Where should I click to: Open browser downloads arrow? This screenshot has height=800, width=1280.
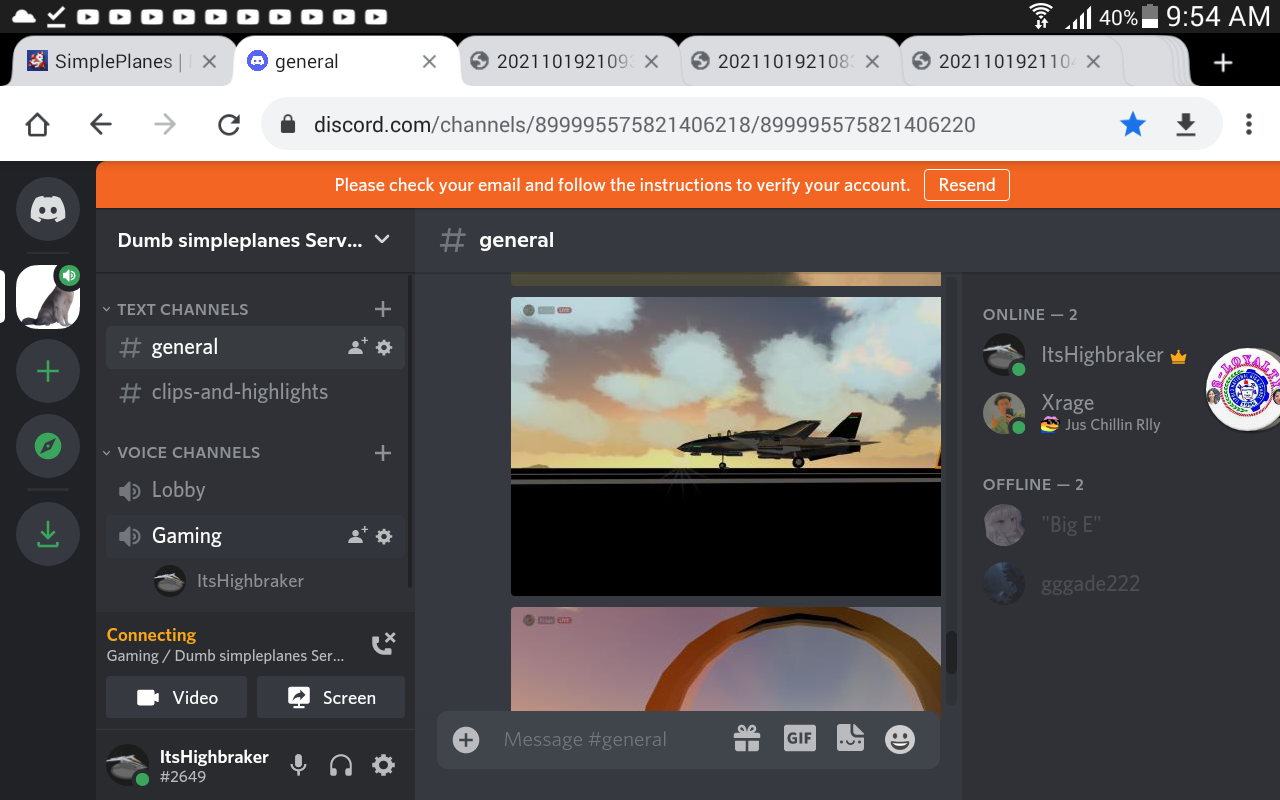tap(1186, 124)
